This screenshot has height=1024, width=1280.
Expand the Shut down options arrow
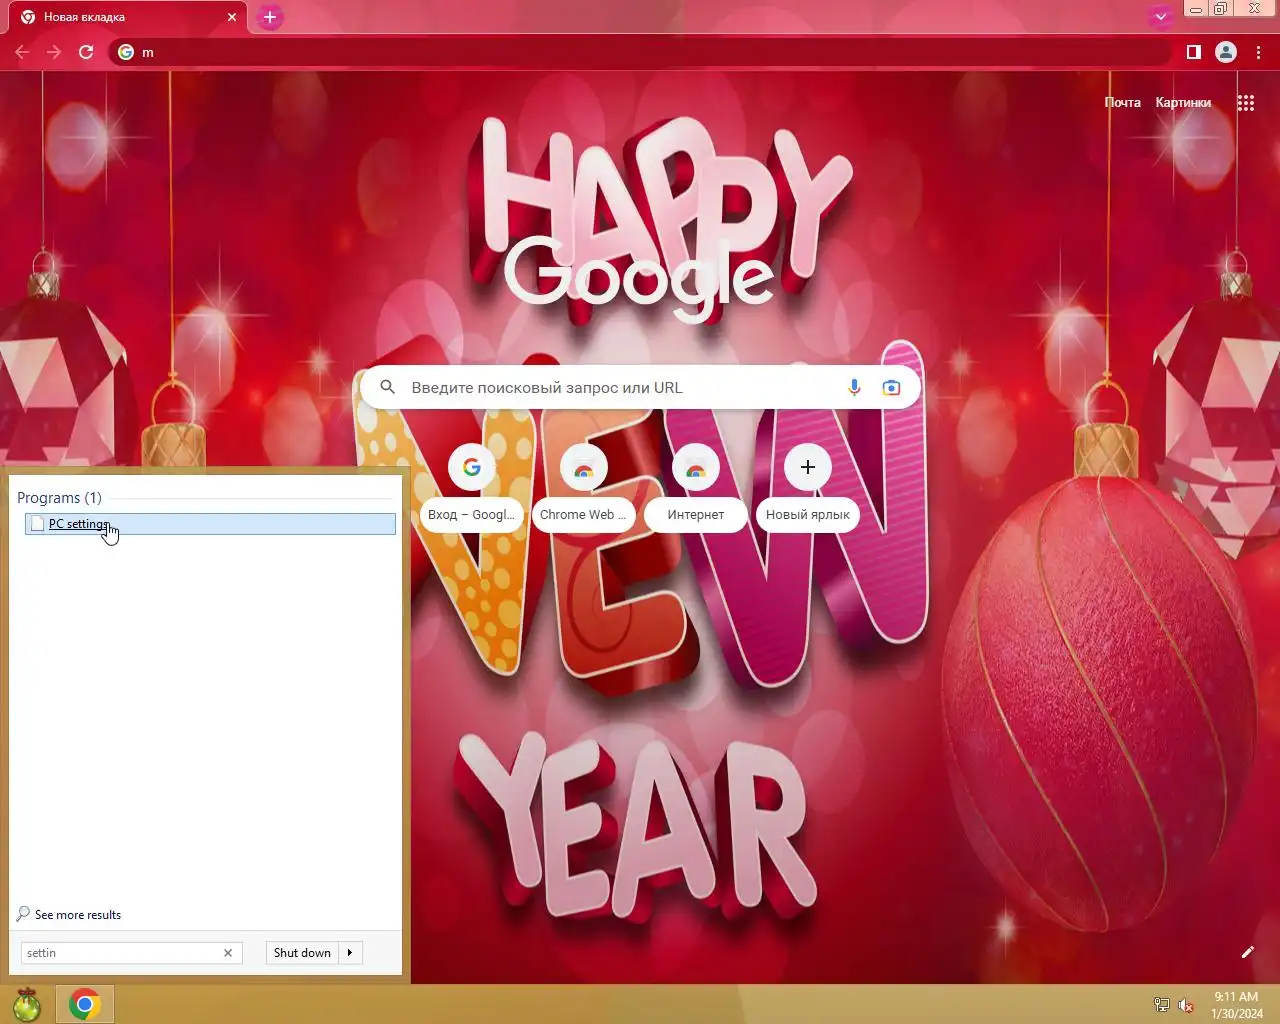point(350,953)
